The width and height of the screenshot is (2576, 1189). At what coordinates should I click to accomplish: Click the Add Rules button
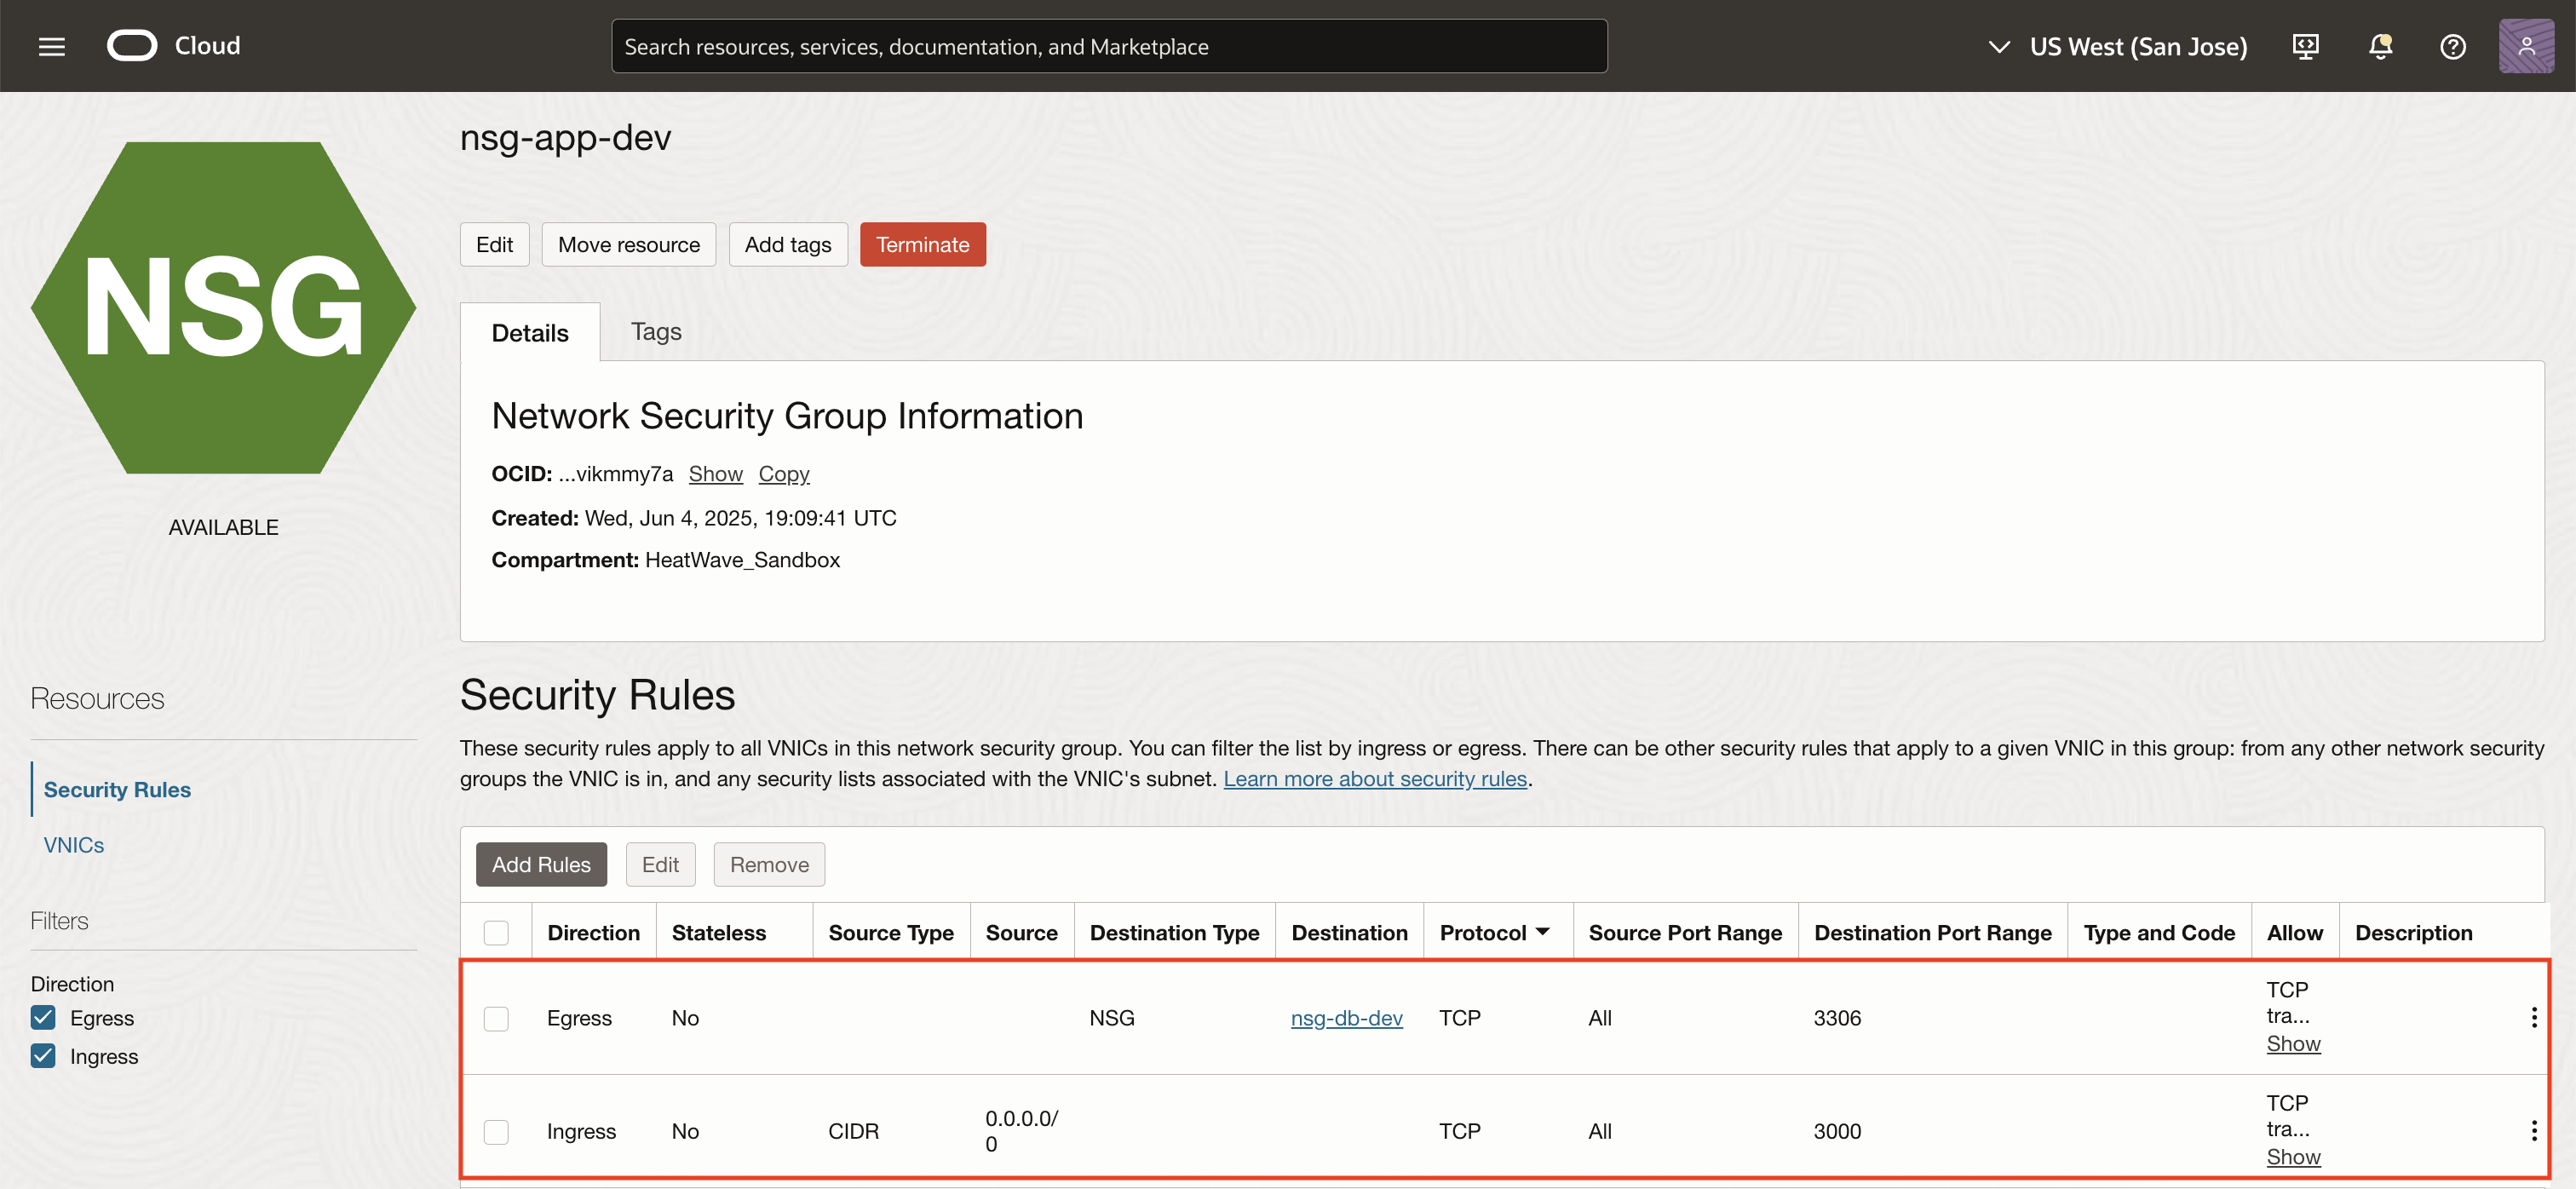[x=541, y=864]
